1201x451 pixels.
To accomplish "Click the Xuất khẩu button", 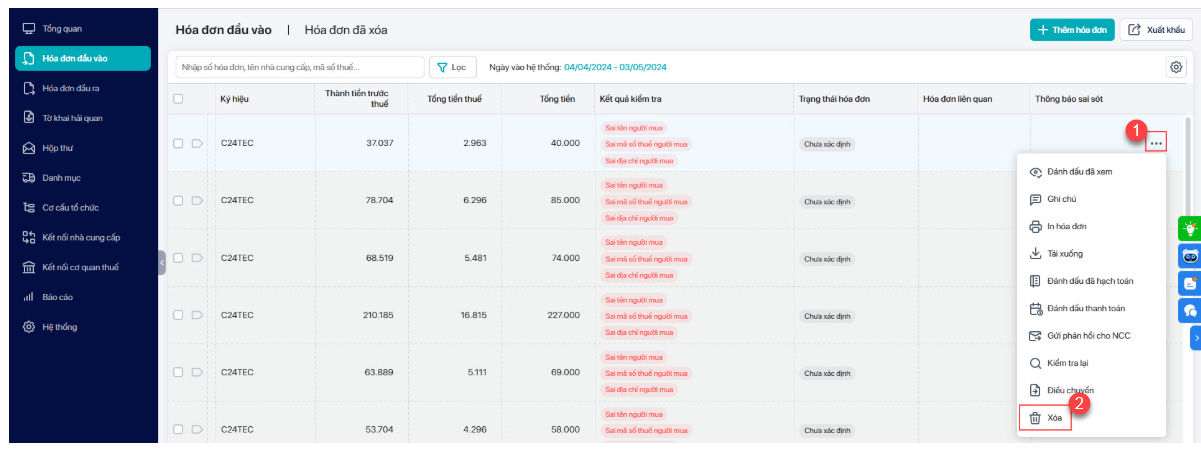I will click(1156, 30).
